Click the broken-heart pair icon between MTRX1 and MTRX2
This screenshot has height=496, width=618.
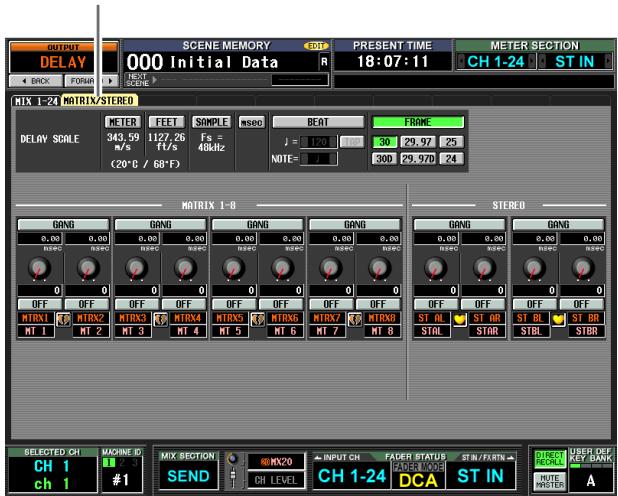(x=63, y=319)
